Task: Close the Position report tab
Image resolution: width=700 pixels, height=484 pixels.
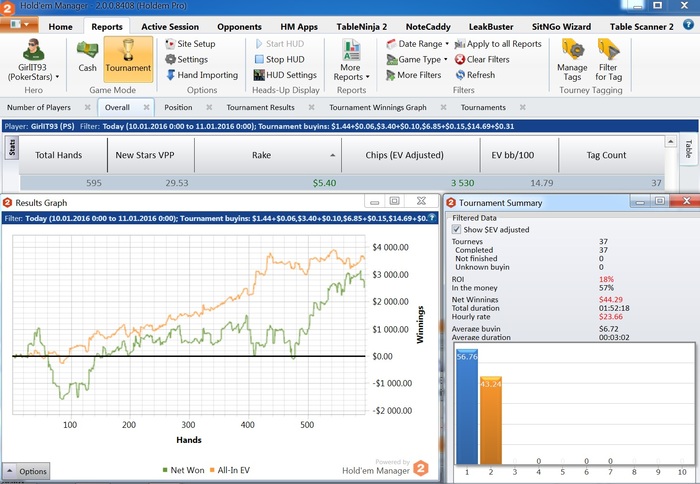Action: pos(209,107)
